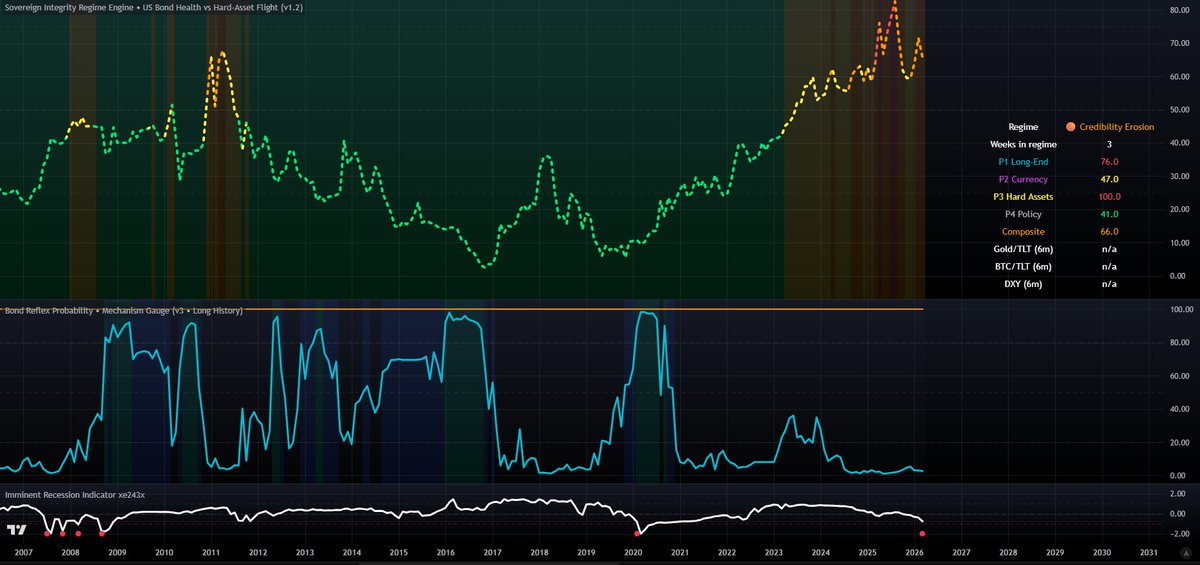
Task: Select the Sovereign Integrity Regime Engine title
Action: (x=153, y=7)
